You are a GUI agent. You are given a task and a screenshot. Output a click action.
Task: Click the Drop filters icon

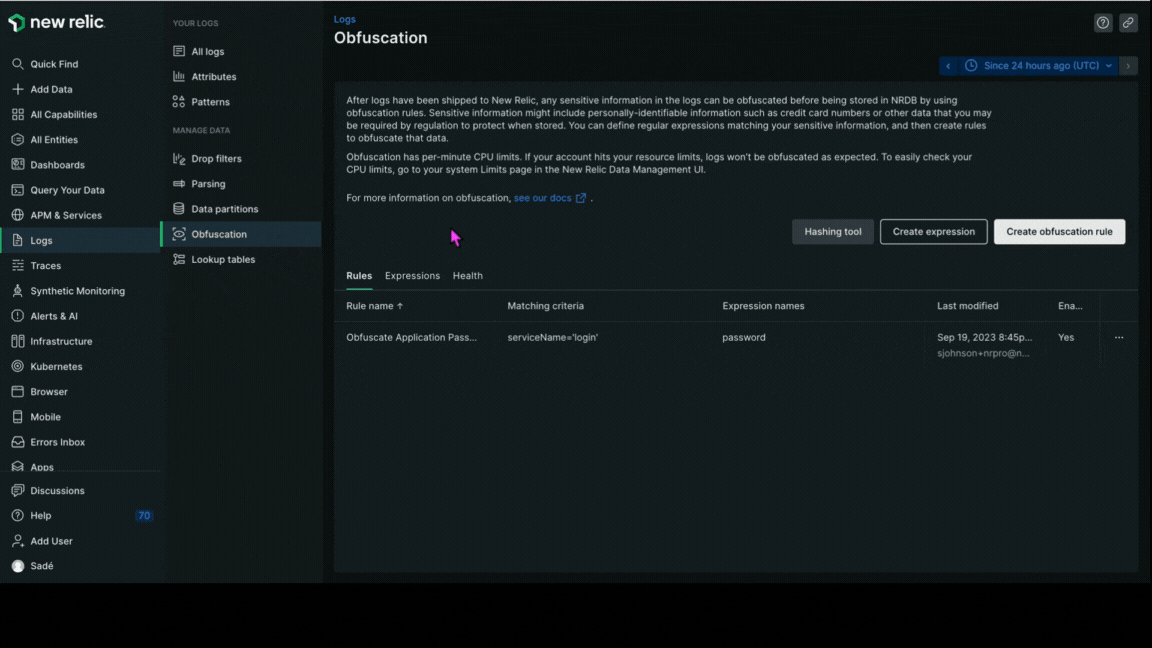[179, 159]
